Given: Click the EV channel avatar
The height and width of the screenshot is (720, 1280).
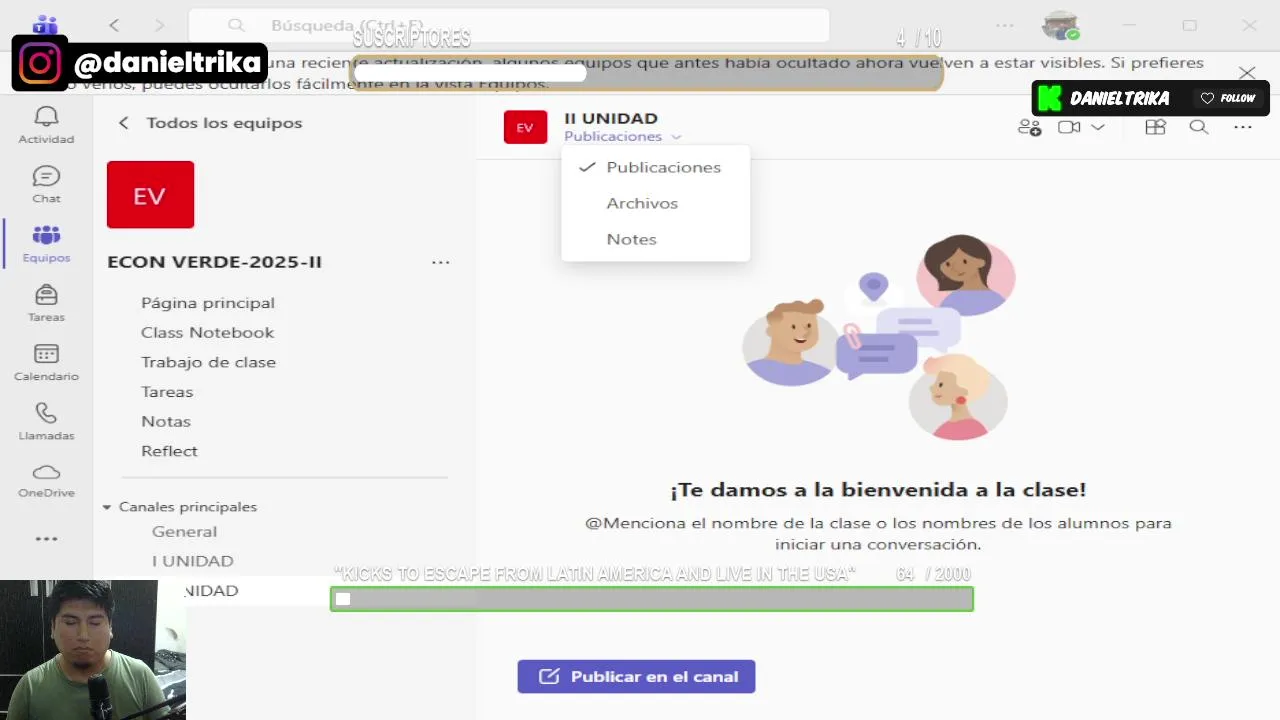Looking at the screenshot, I should point(525,127).
